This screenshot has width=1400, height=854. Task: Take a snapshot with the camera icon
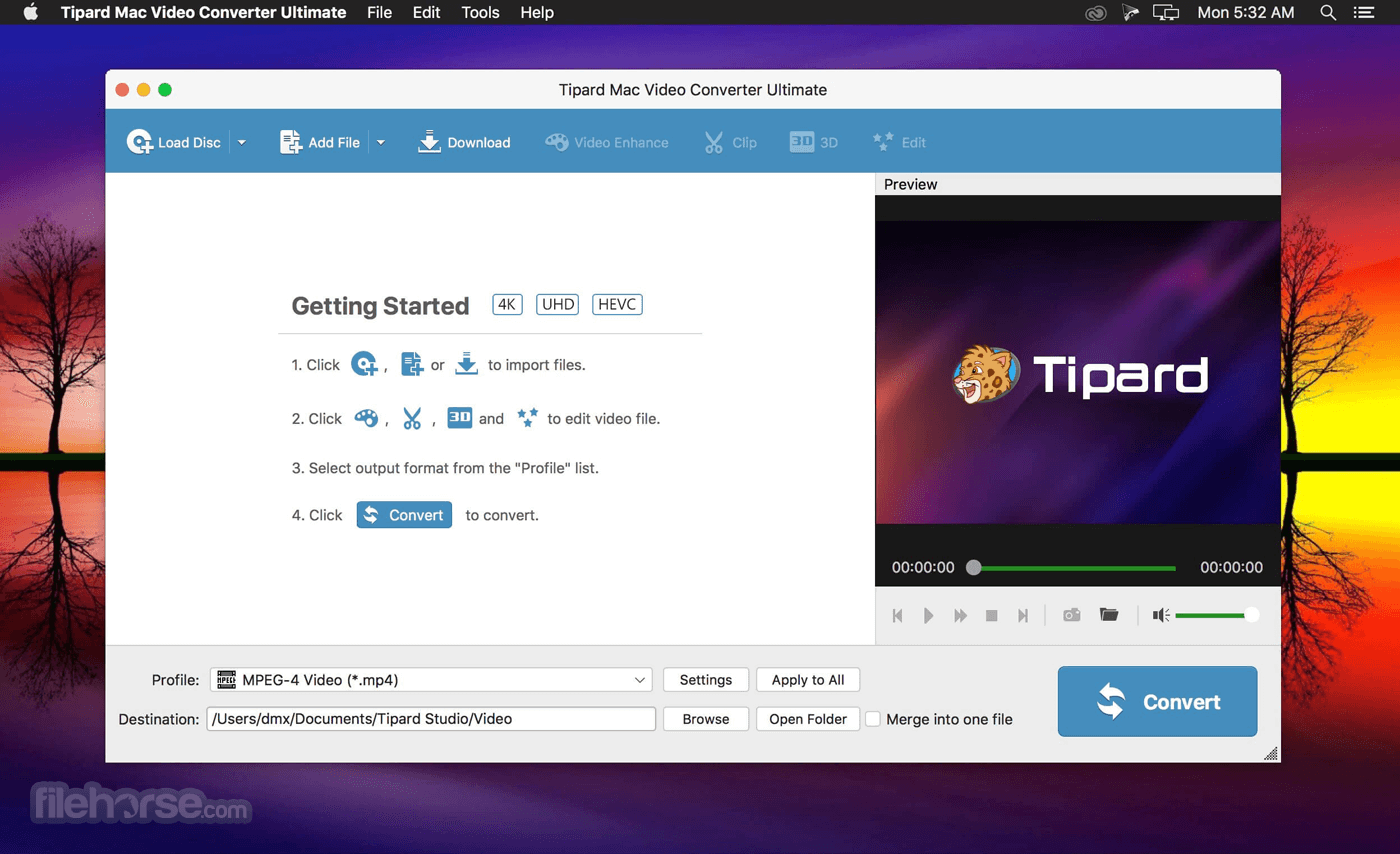point(1072,615)
